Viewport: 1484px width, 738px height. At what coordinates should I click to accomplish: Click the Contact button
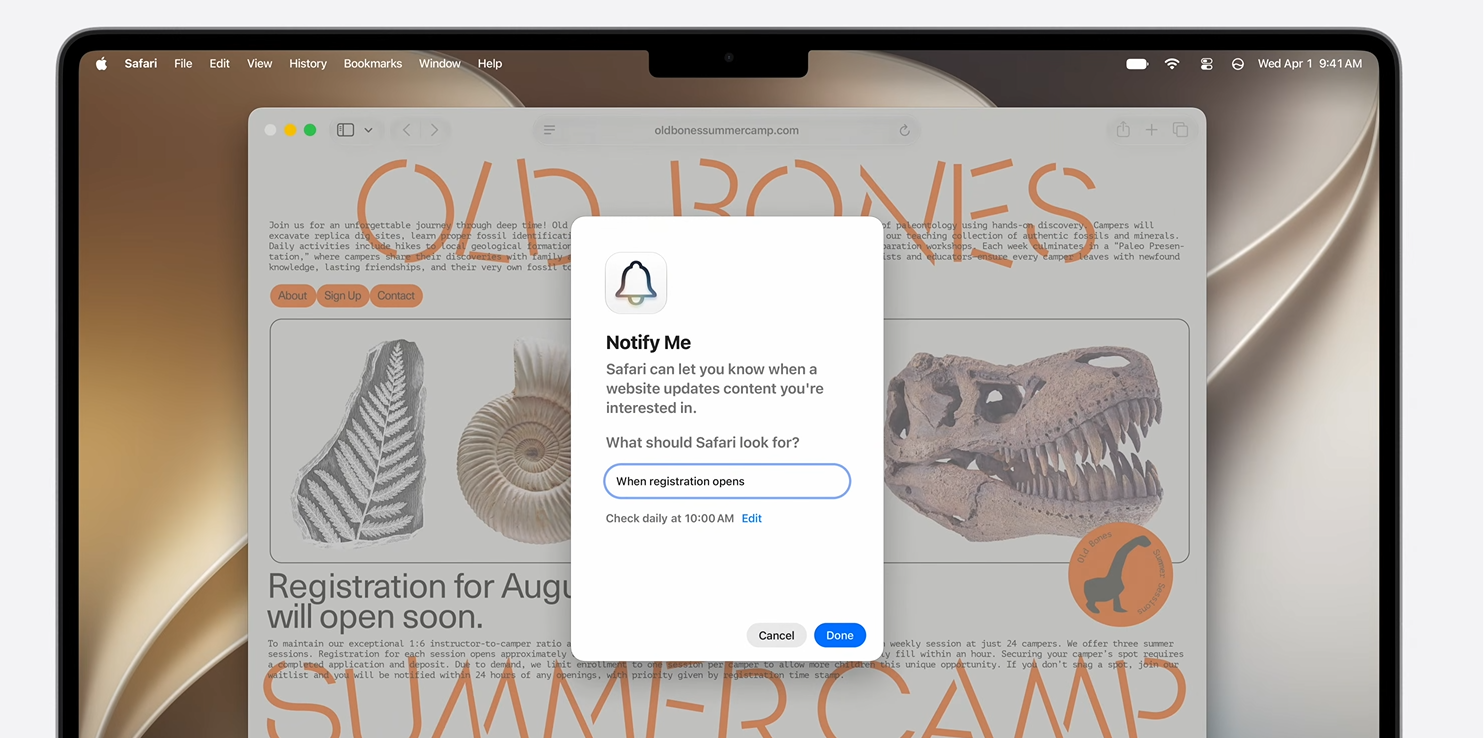coord(396,296)
